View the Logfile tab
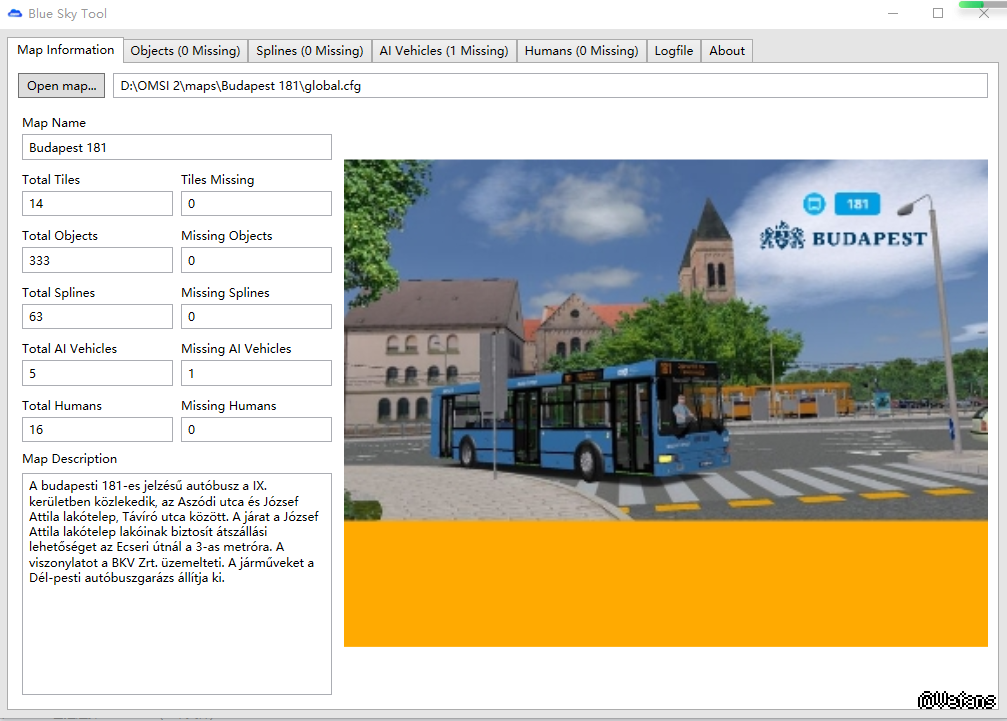Viewport: 1007px width, 721px height. coord(674,51)
